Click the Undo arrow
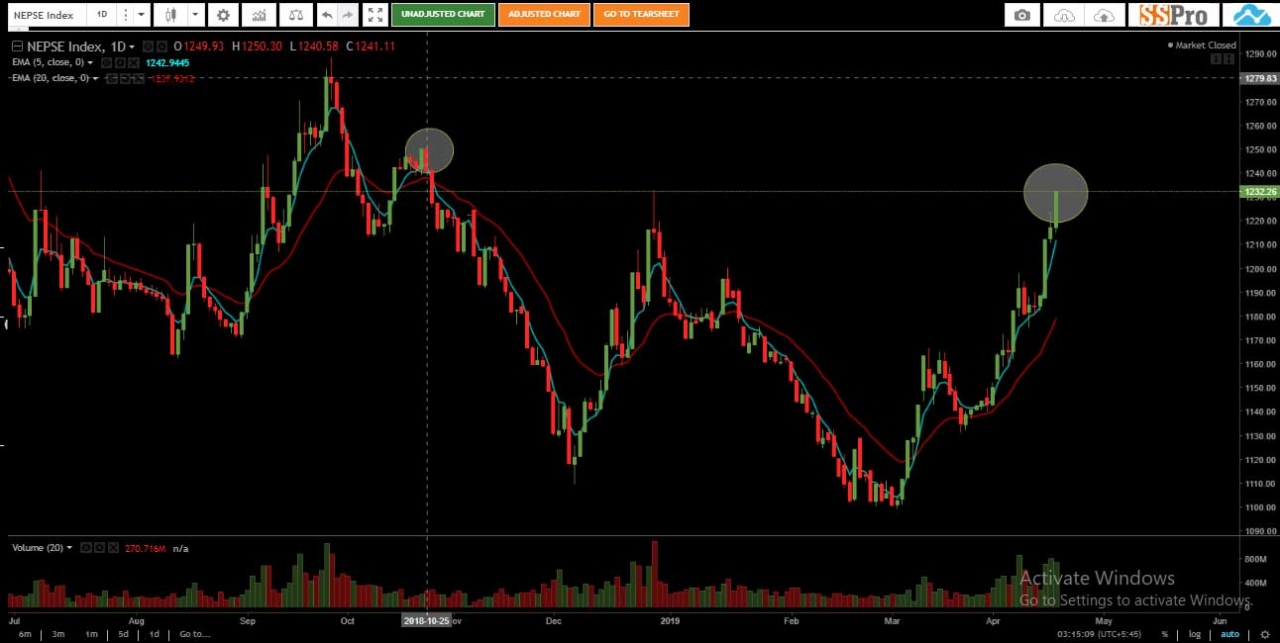The width and height of the screenshot is (1280, 643). coord(327,15)
